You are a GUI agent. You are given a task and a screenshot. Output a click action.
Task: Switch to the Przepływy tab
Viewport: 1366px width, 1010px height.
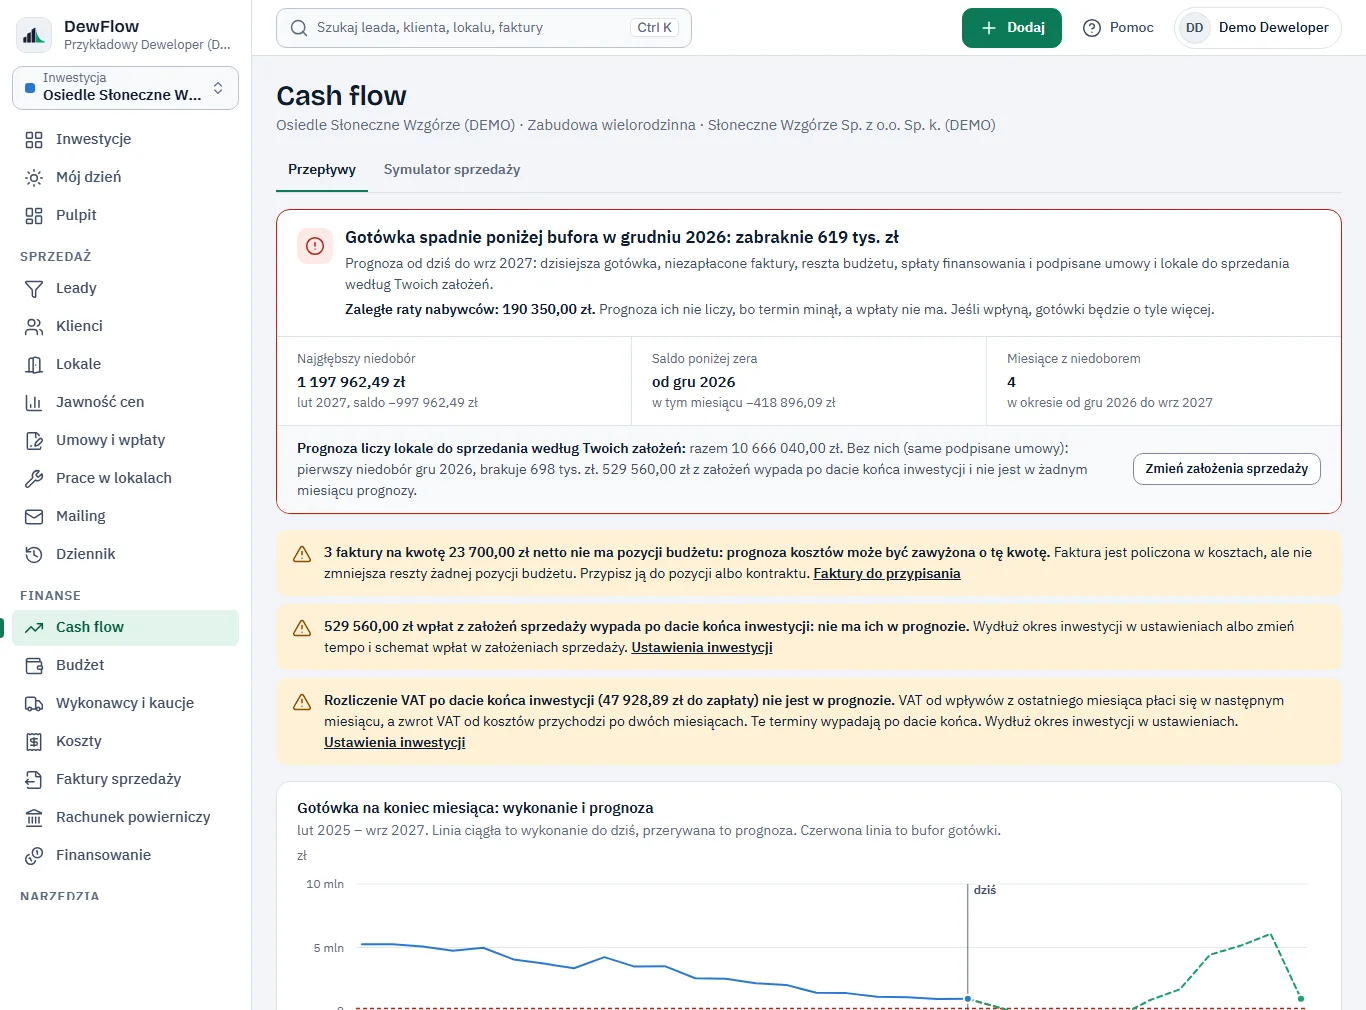coord(322,170)
